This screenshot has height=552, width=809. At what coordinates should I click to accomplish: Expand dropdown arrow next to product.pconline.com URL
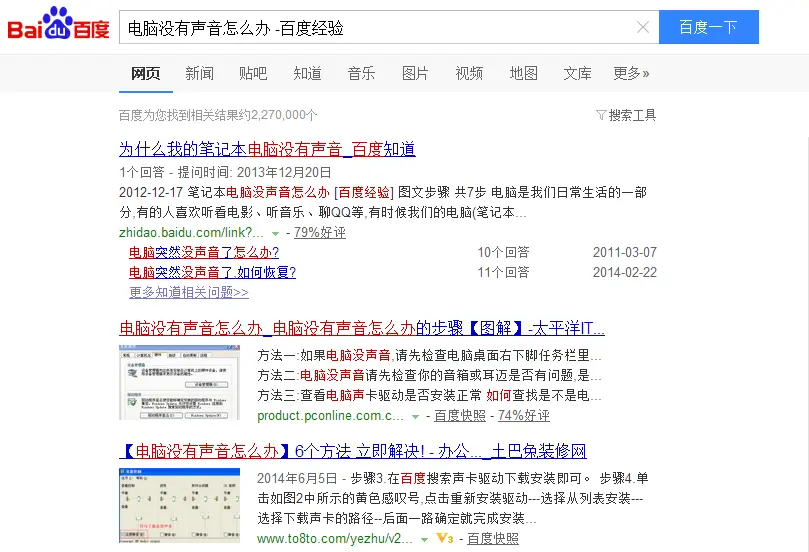point(415,417)
